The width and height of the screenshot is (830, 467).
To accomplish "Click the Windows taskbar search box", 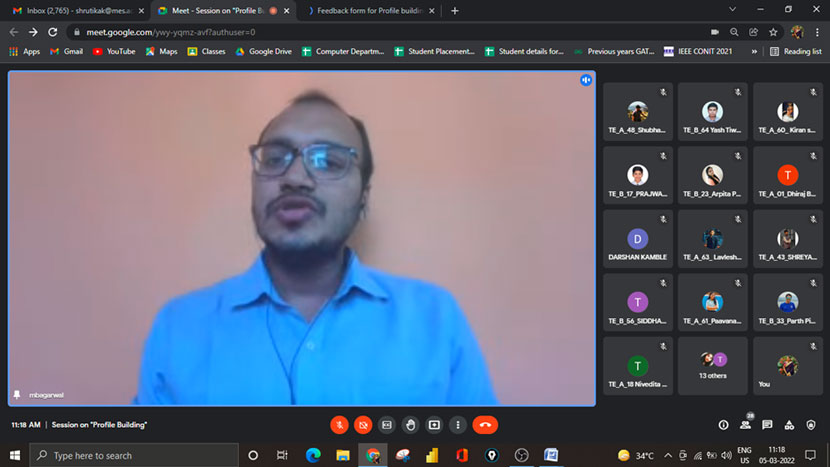I will click(x=133, y=455).
